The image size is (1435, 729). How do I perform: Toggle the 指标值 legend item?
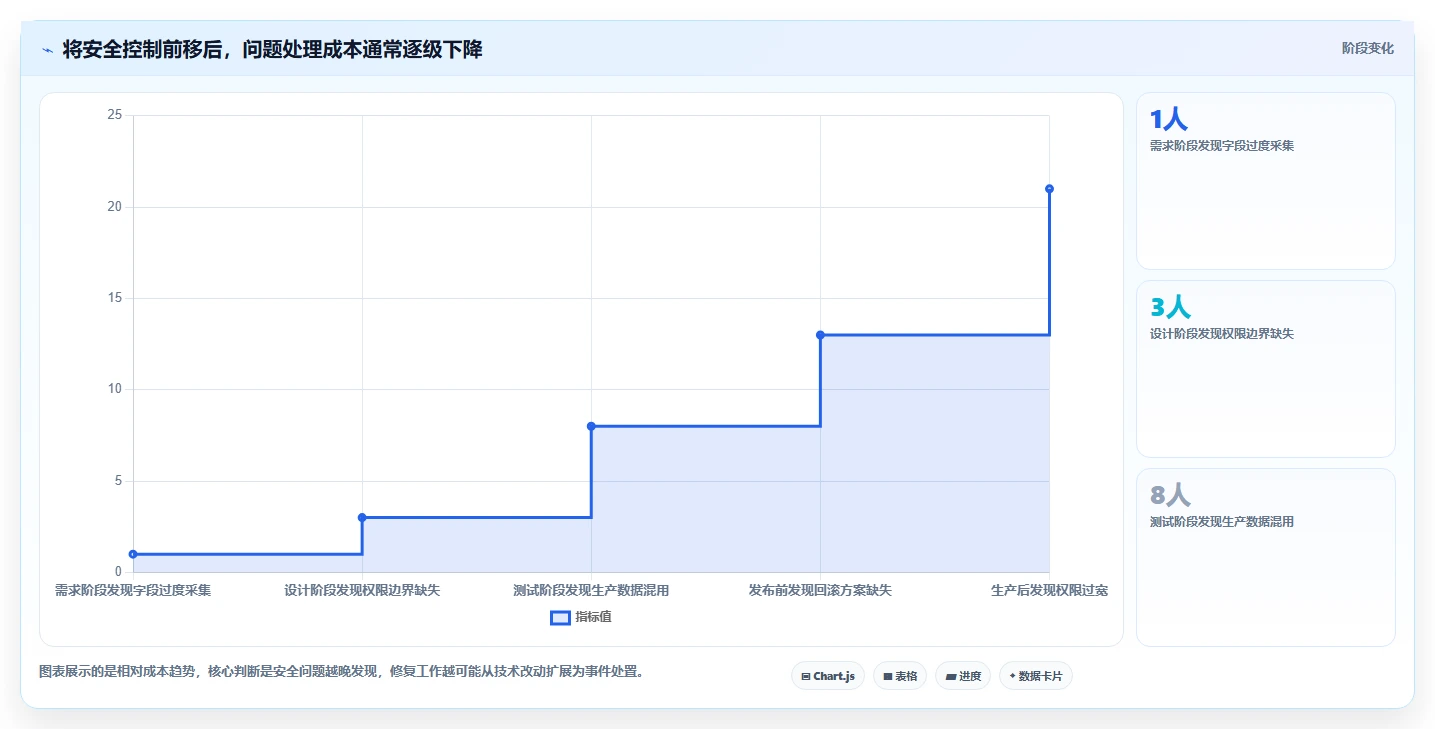(x=581, y=617)
